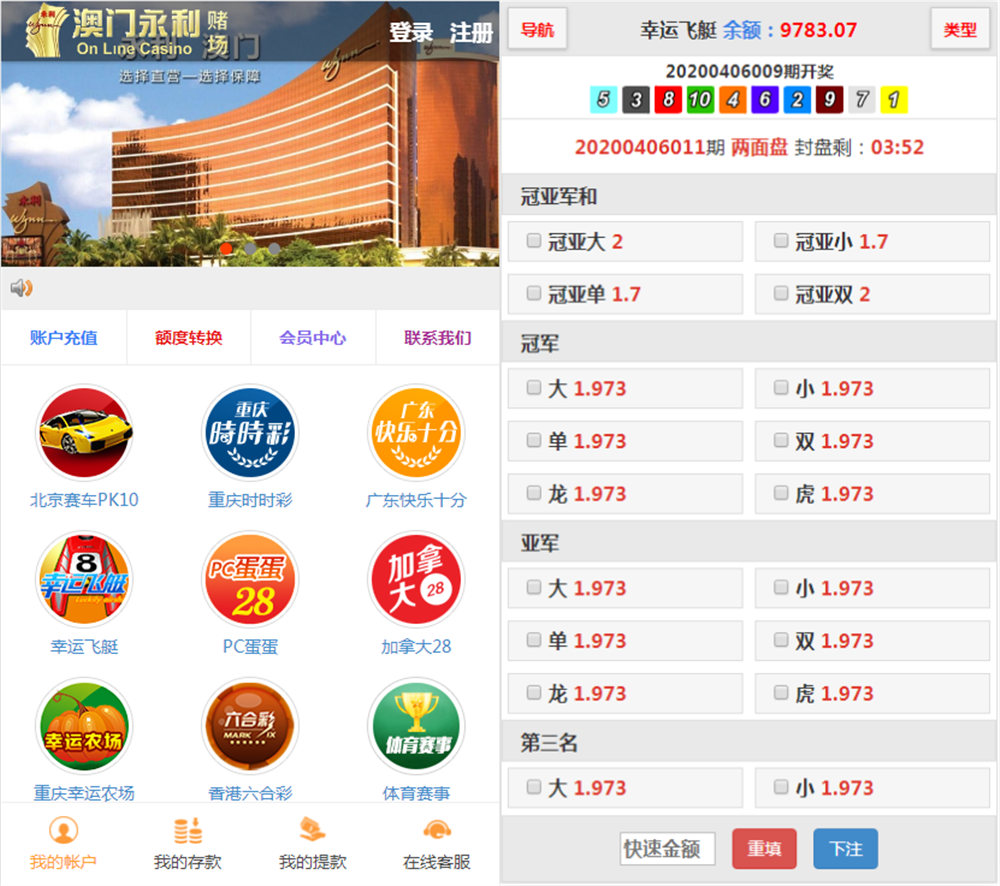The height and width of the screenshot is (886, 1000).
Task: Click the red 重填 reset button
Action: pos(764,849)
